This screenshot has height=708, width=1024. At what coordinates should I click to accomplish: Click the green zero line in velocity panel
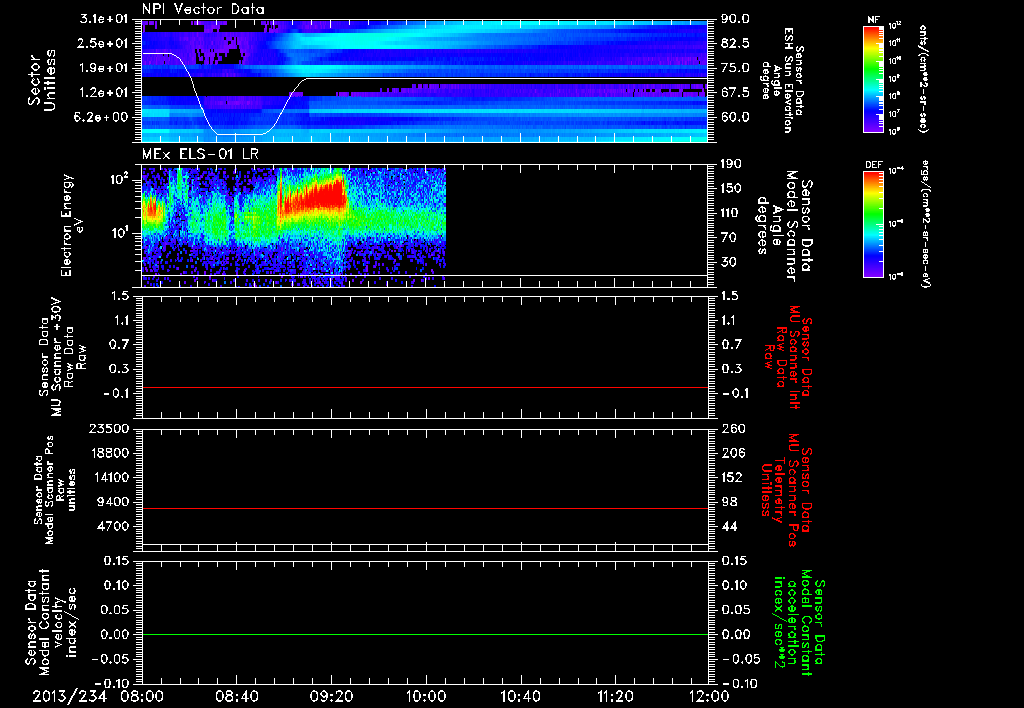click(425, 634)
